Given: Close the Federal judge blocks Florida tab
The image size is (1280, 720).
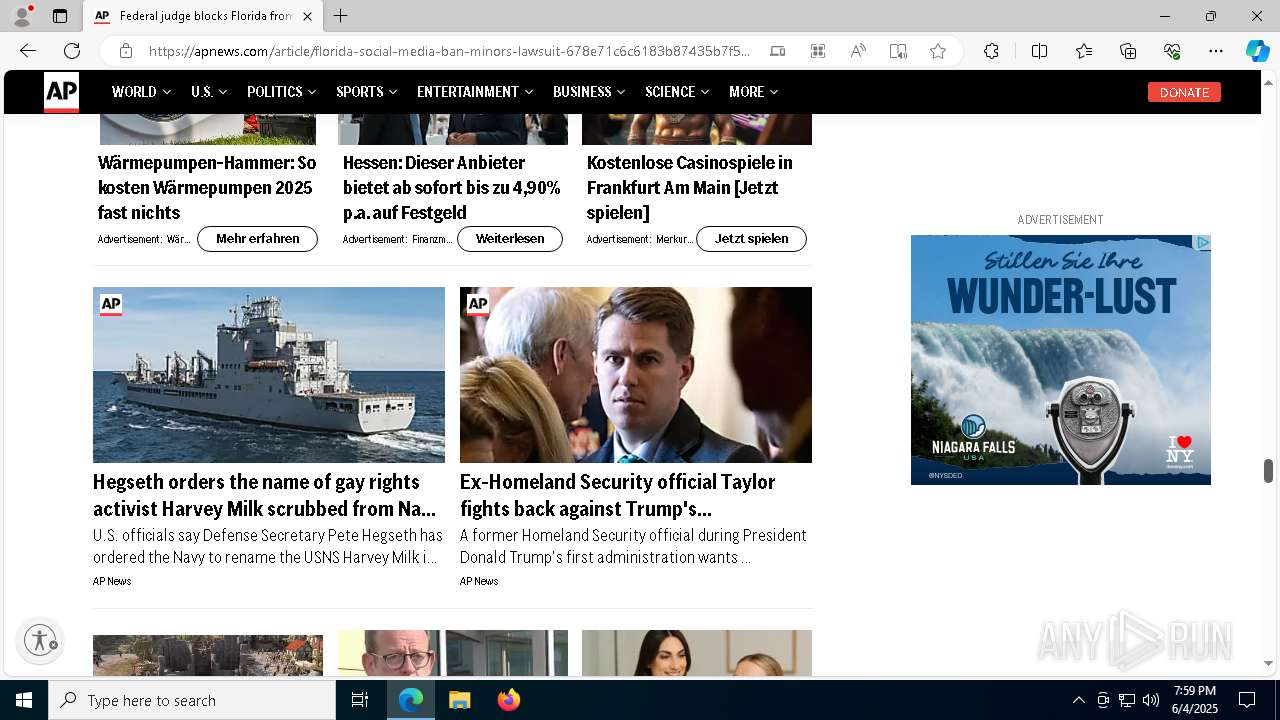Looking at the screenshot, I should pos(307,16).
